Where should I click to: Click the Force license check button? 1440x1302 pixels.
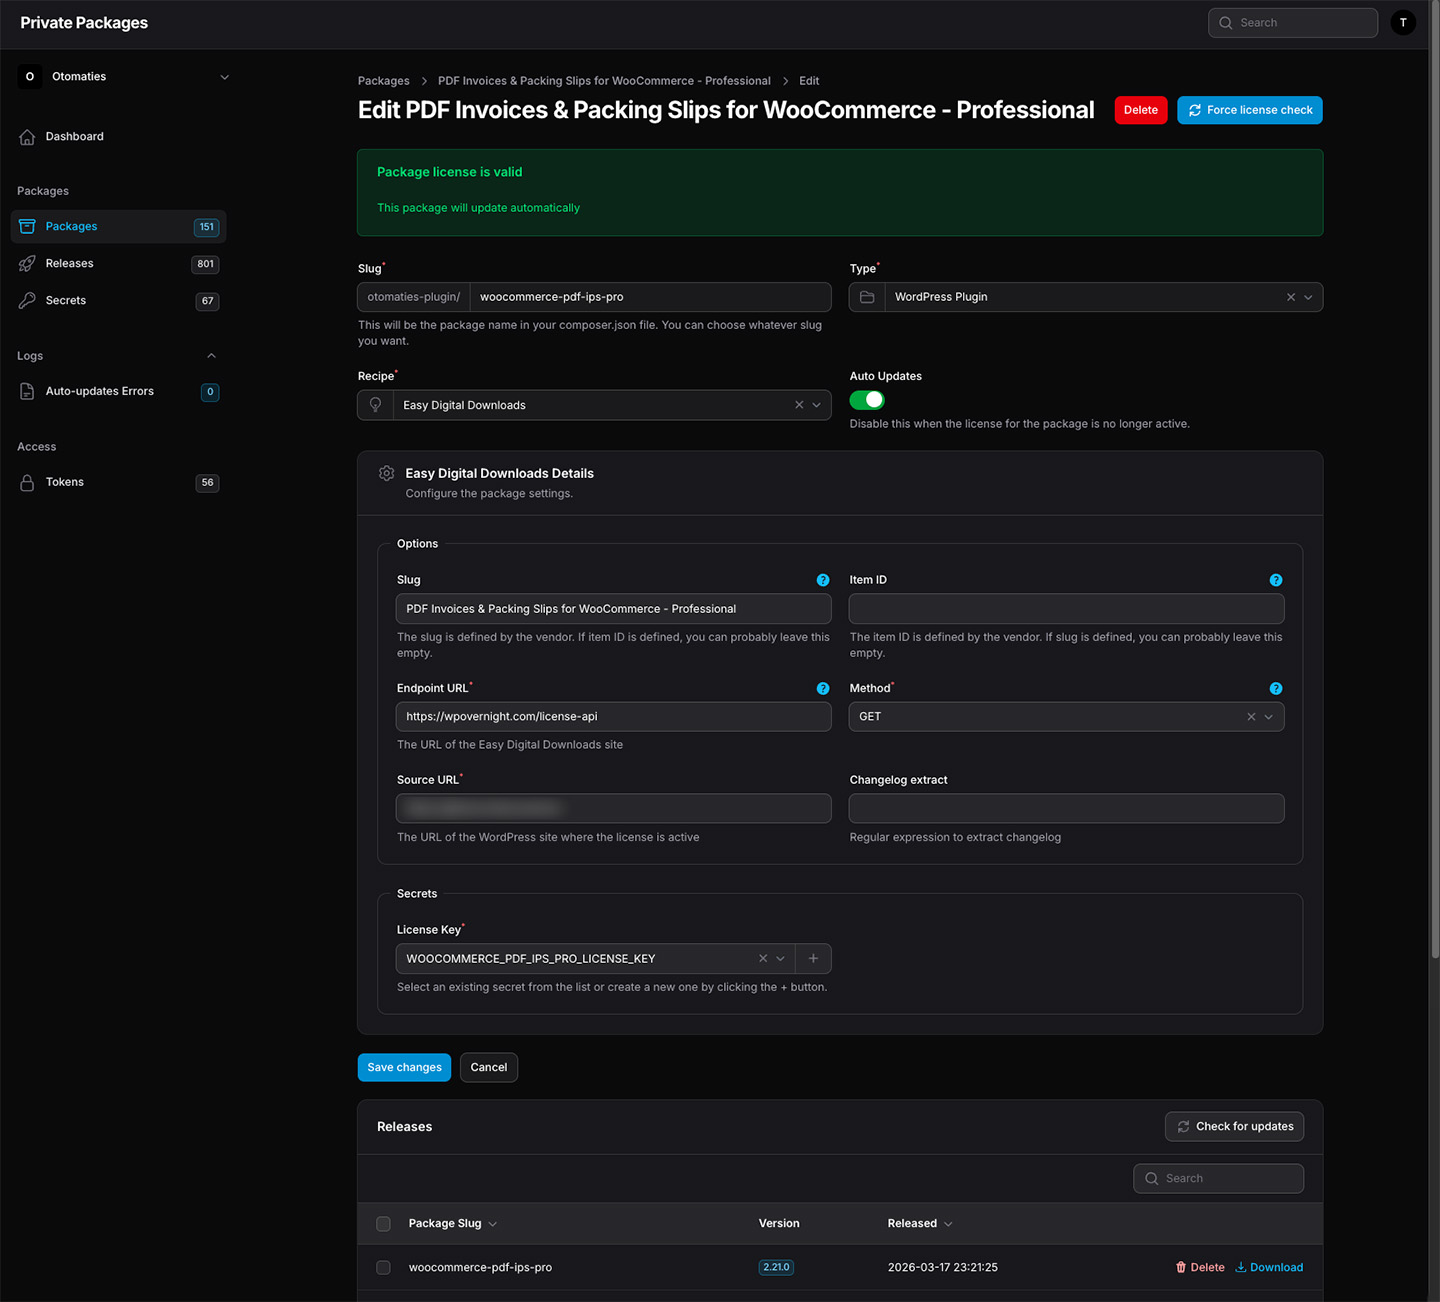point(1250,110)
